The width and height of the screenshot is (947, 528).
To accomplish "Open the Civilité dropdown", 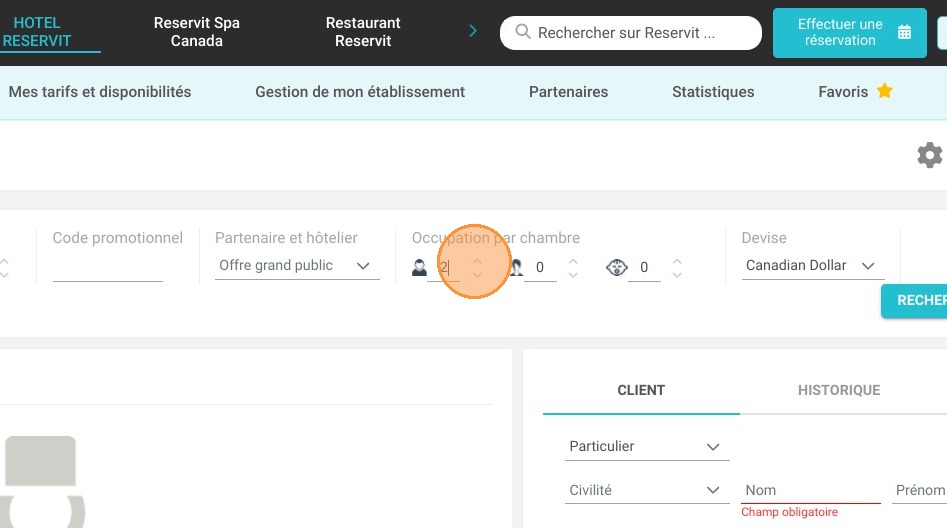I will pos(647,490).
